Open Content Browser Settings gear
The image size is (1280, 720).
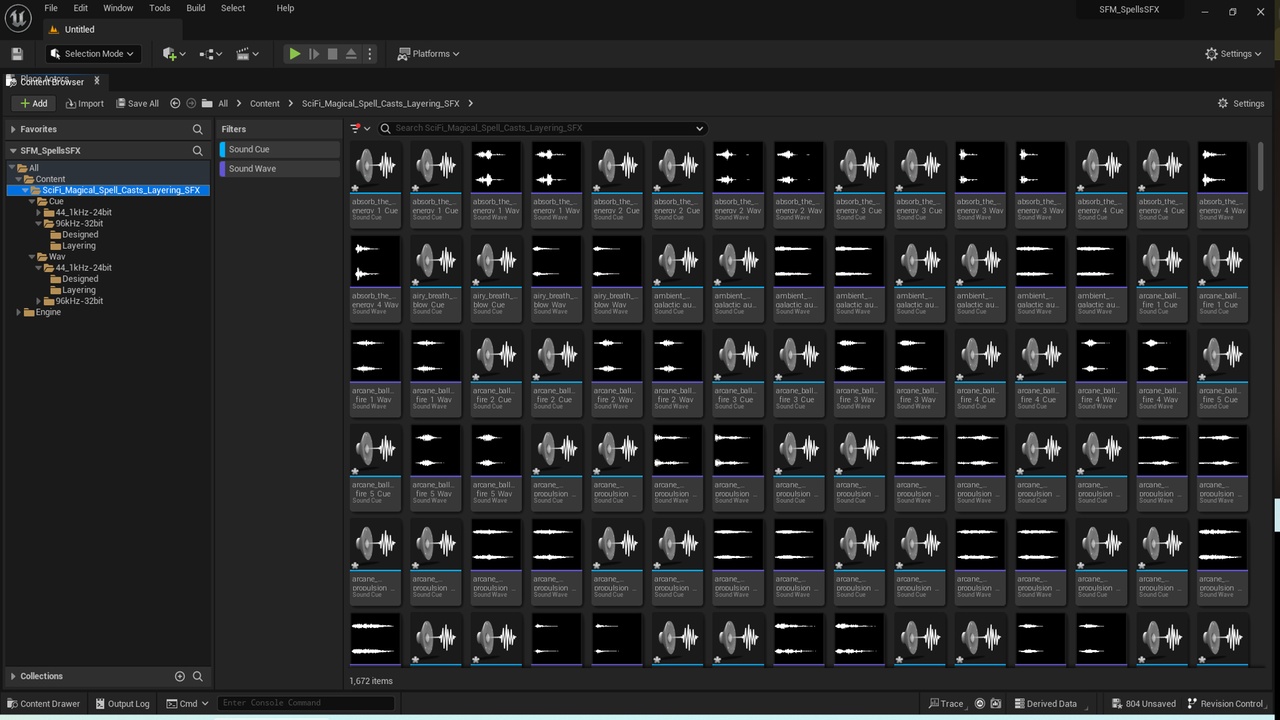[1241, 103]
